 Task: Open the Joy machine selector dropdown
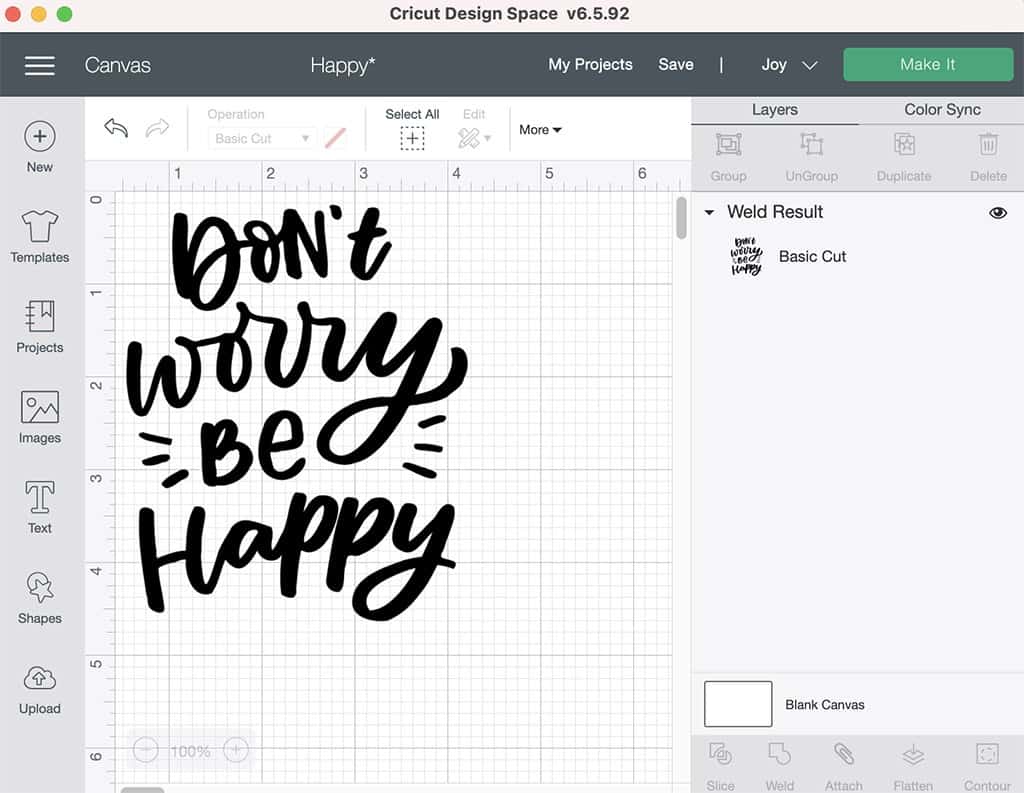click(x=789, y=65)
